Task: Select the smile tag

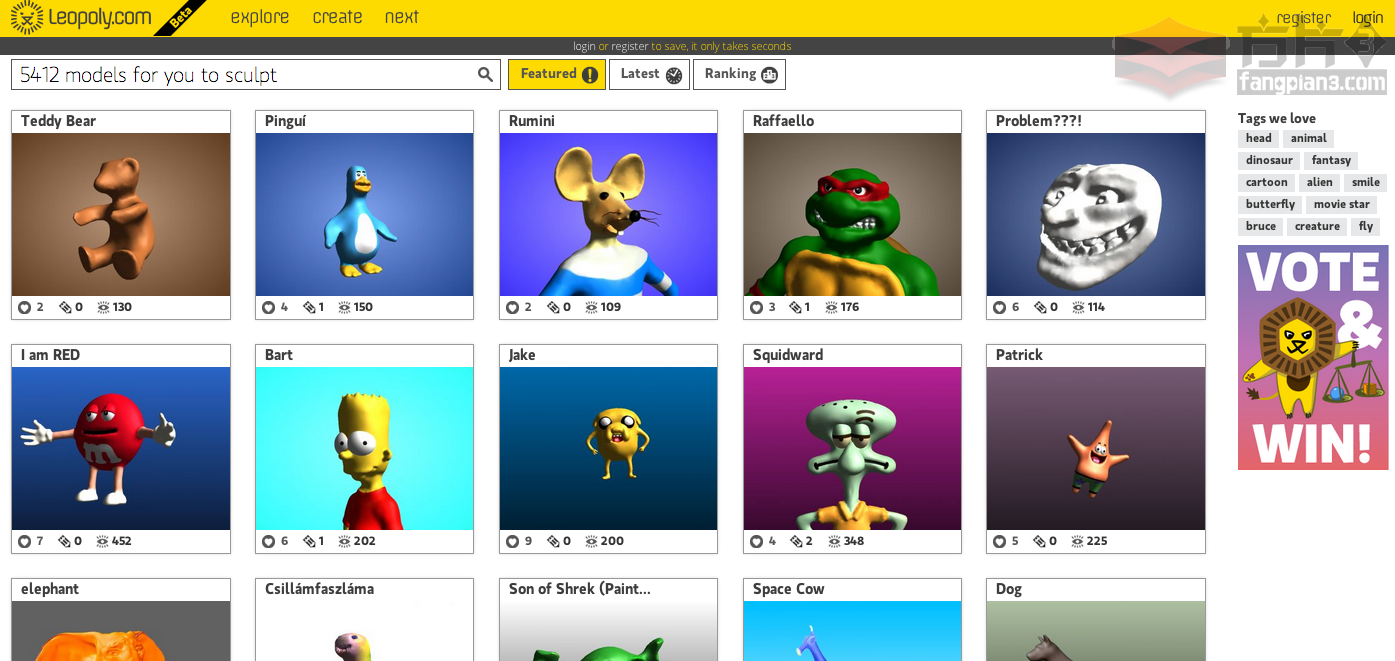Action: pyautogui.click(x=1366, y=183)
